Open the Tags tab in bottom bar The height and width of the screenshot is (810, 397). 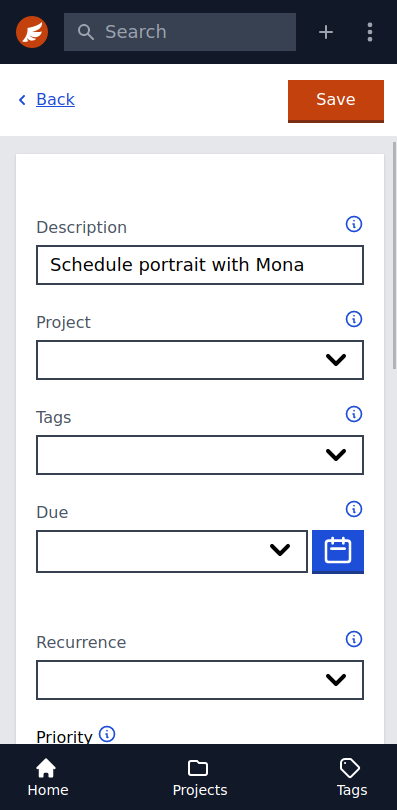[x=352, y=777]
